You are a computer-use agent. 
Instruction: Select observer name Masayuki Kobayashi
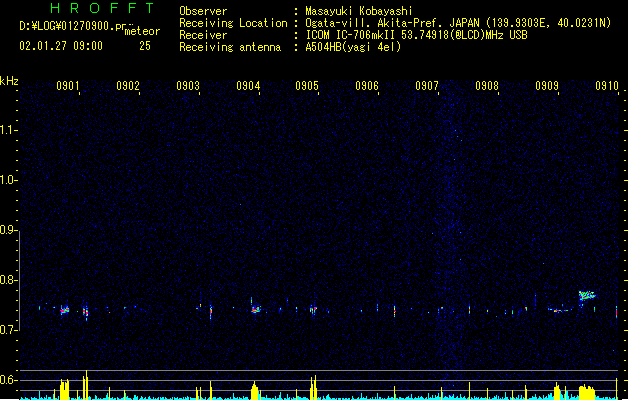[359, 11]
